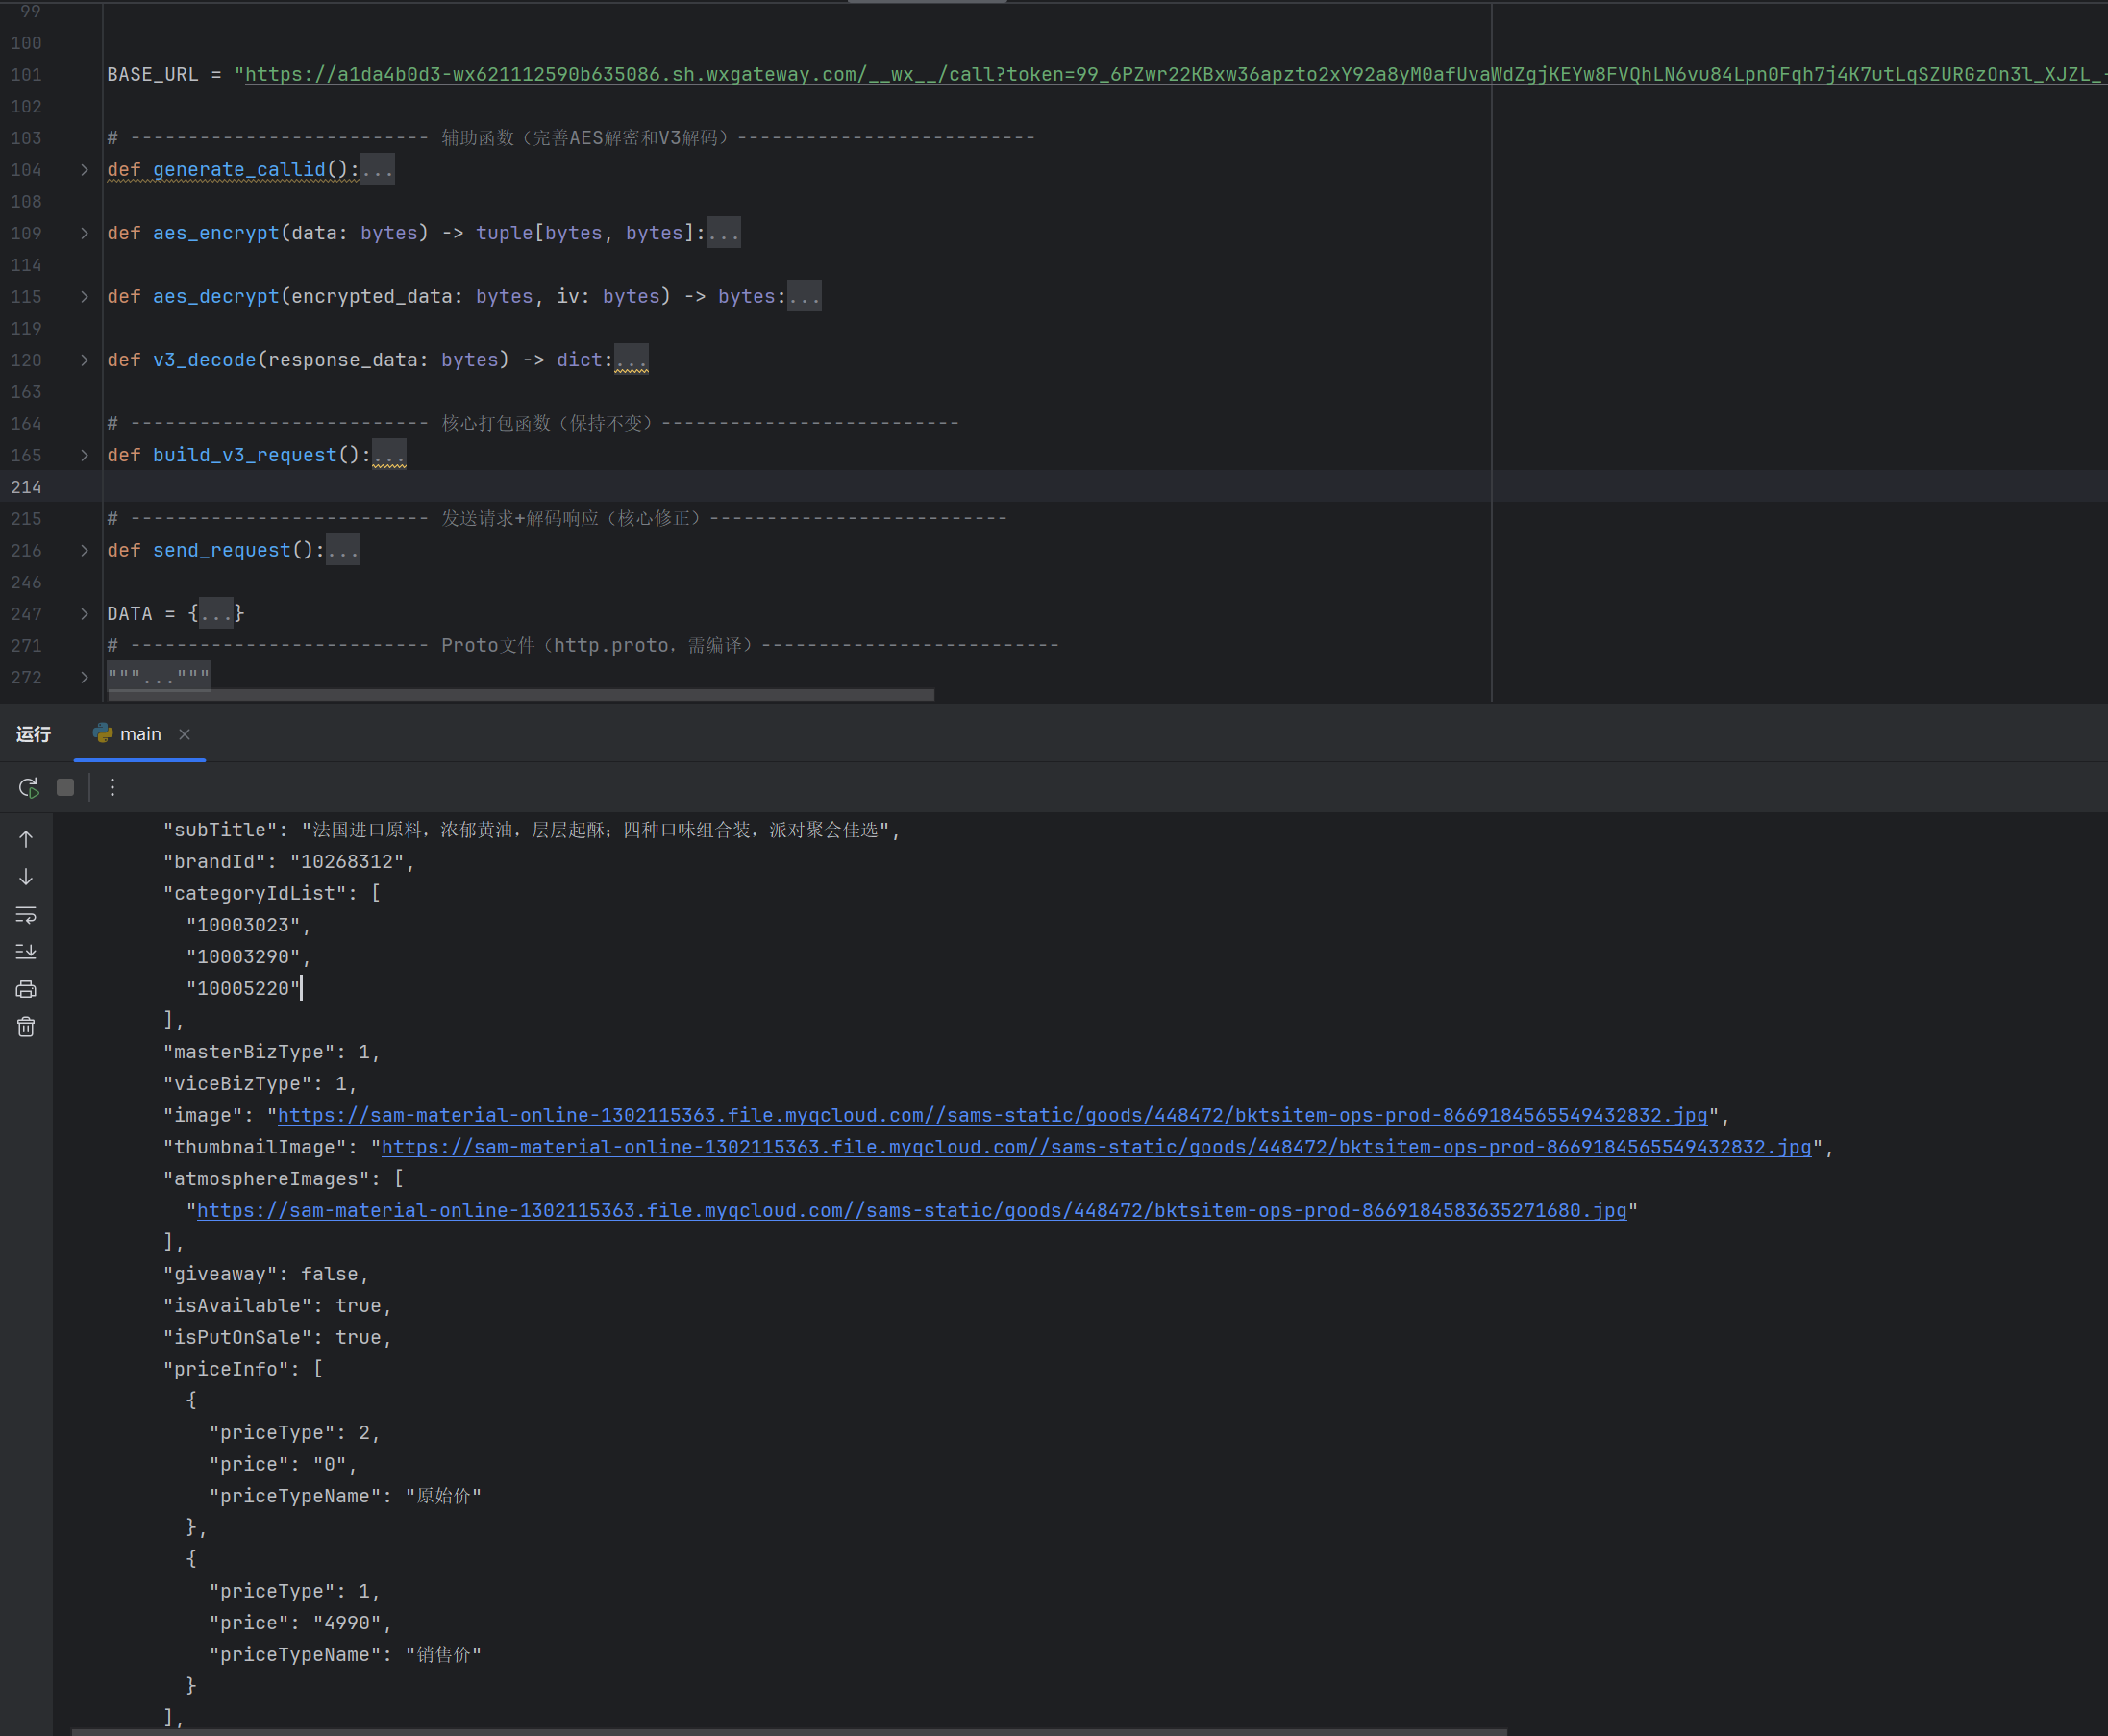The height and width of the screenshot is (1736, 2108).
Task: Click the print console output icon
Action: 26,989
